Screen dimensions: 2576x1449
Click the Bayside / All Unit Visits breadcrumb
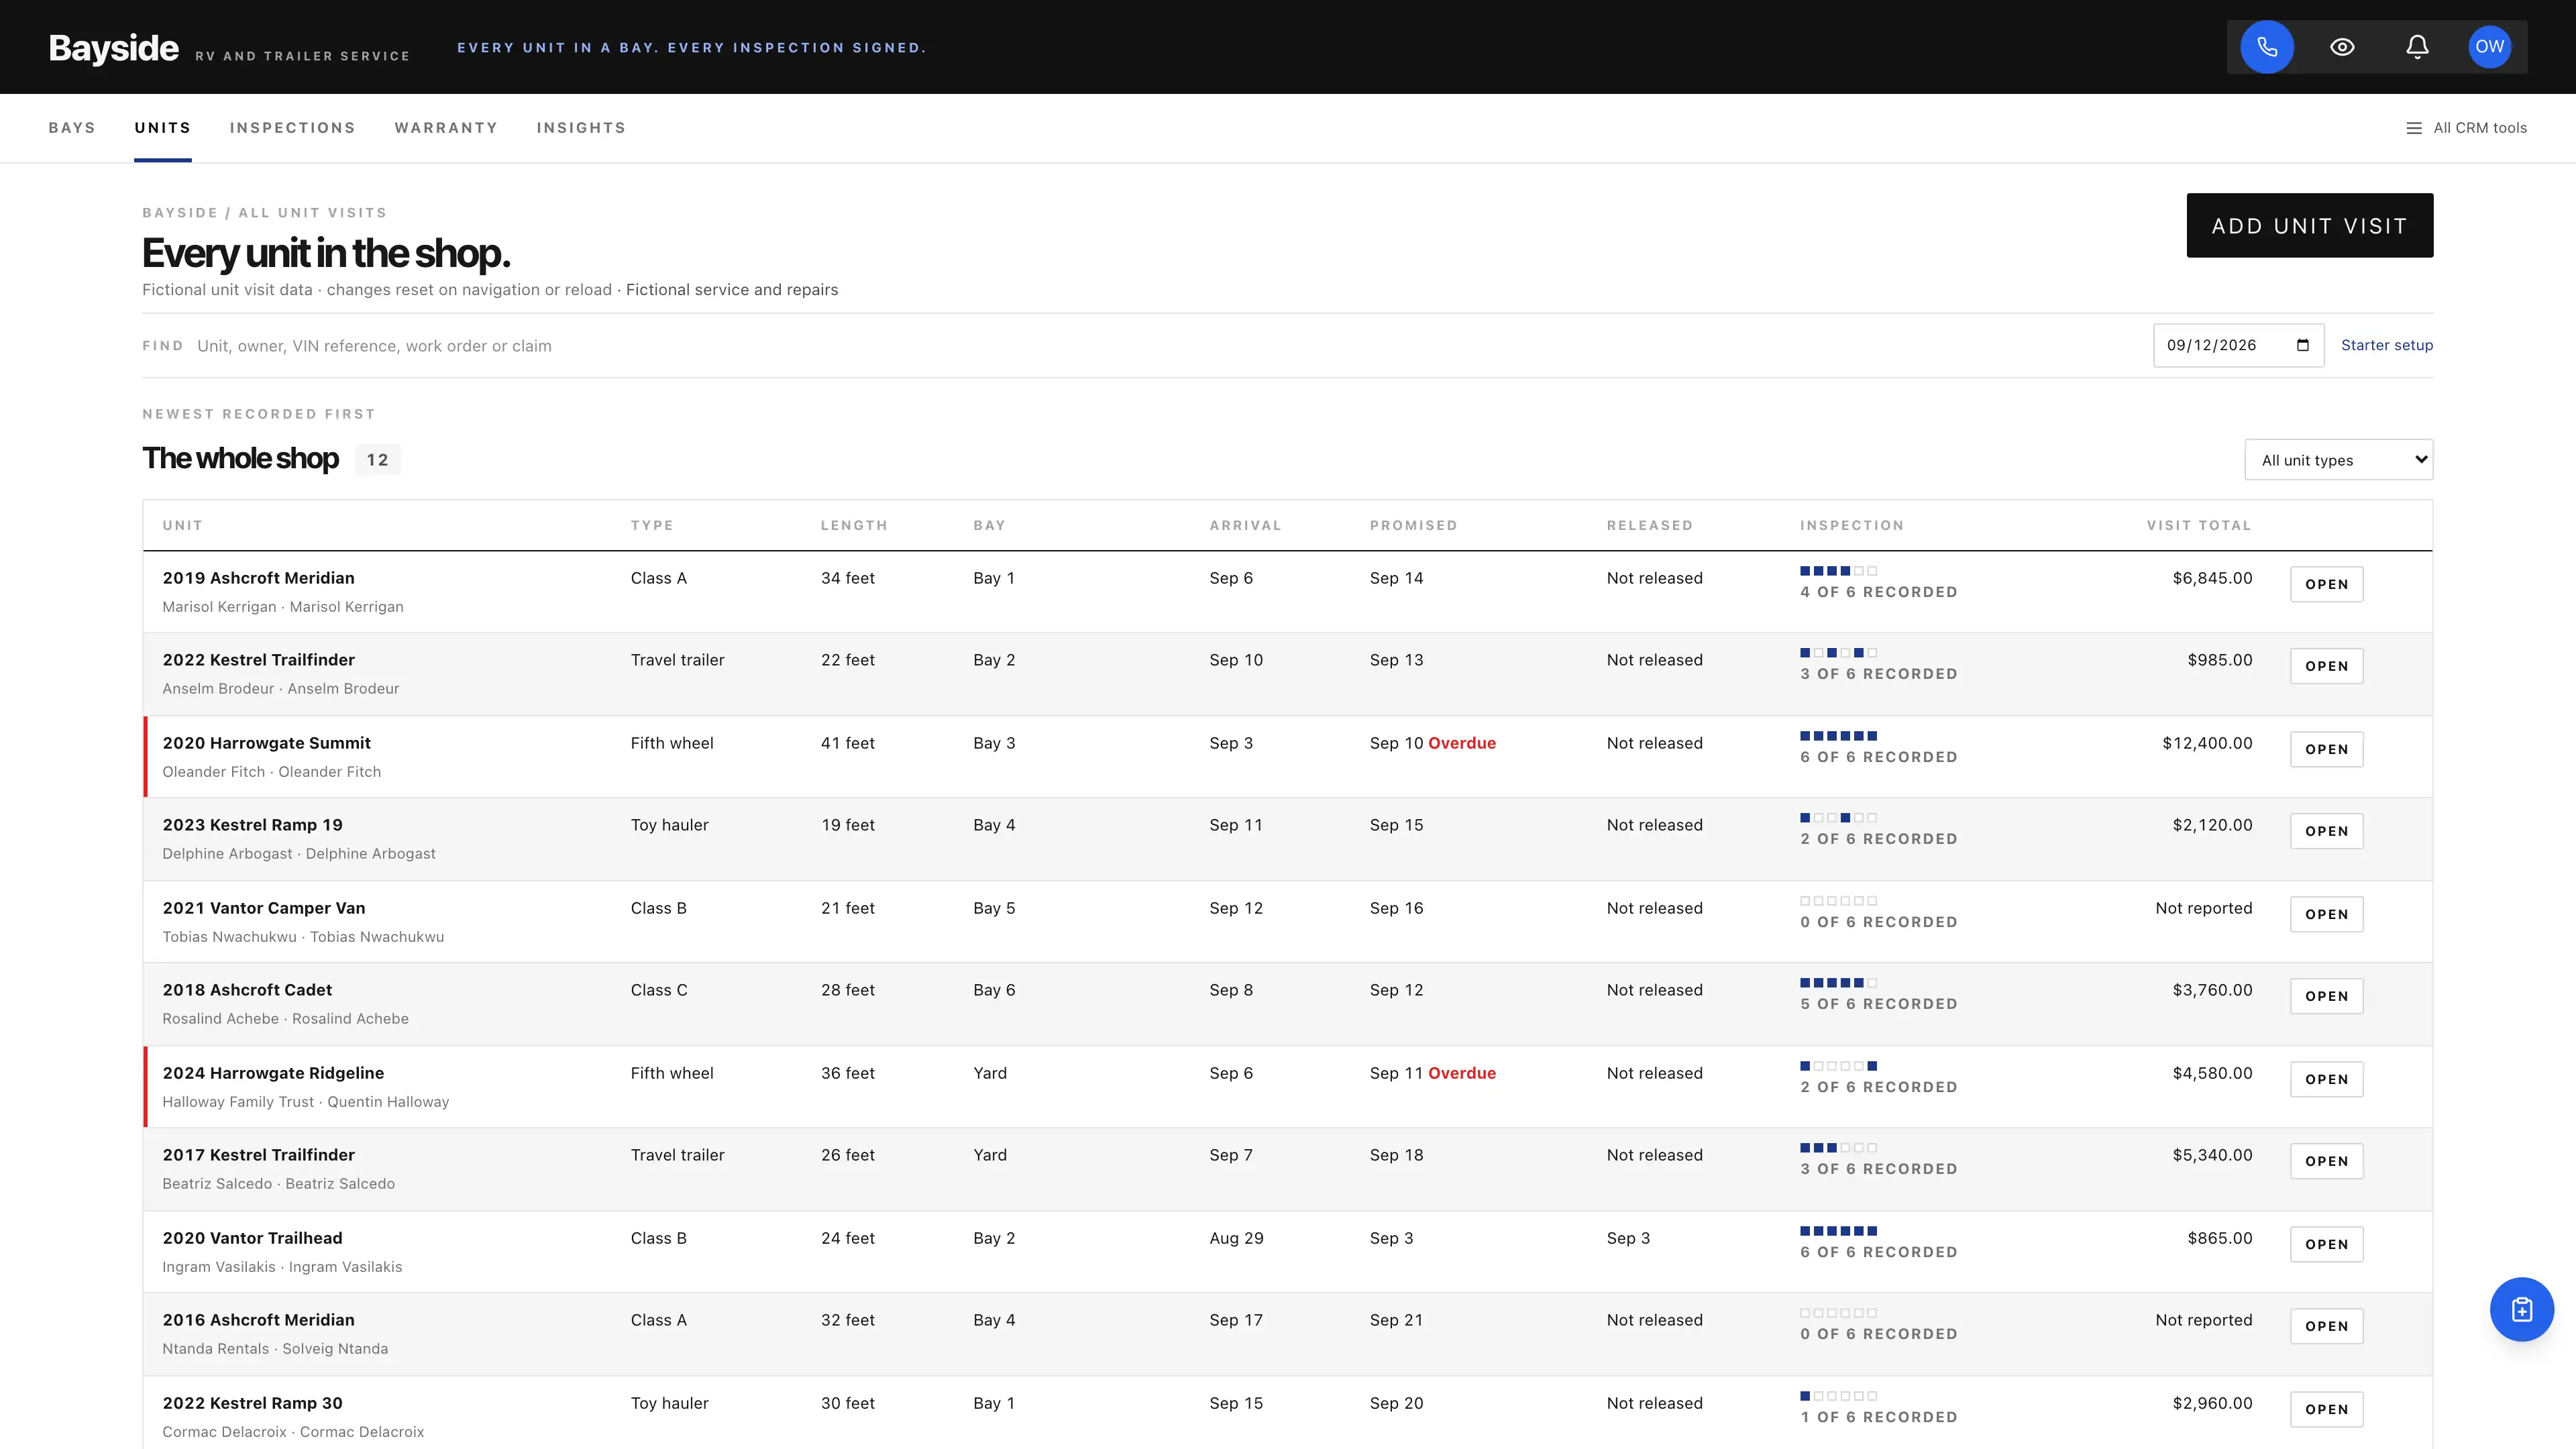click(x=264, y=213)
